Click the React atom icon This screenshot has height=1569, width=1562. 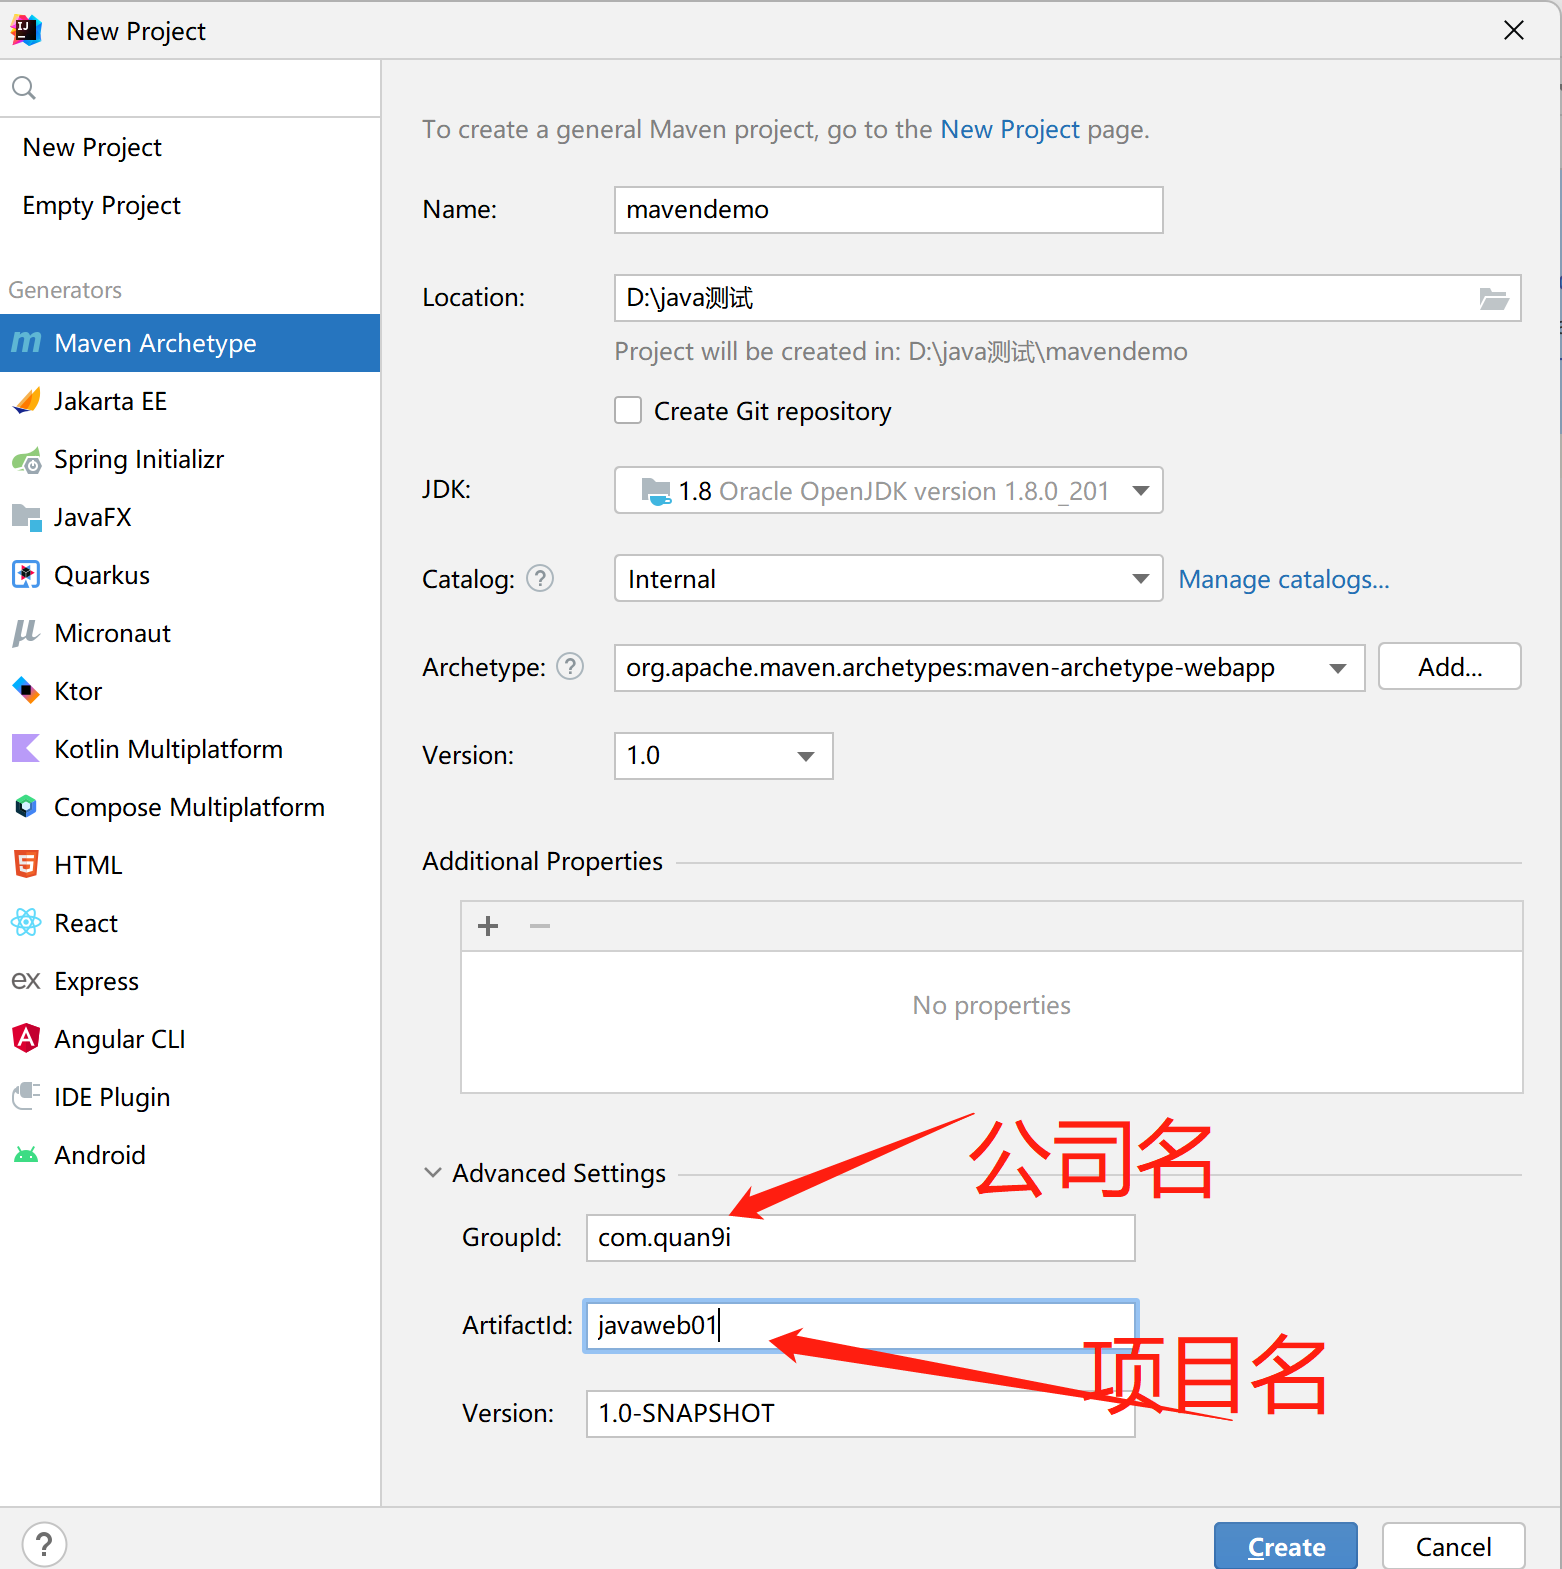coord(26,923)
